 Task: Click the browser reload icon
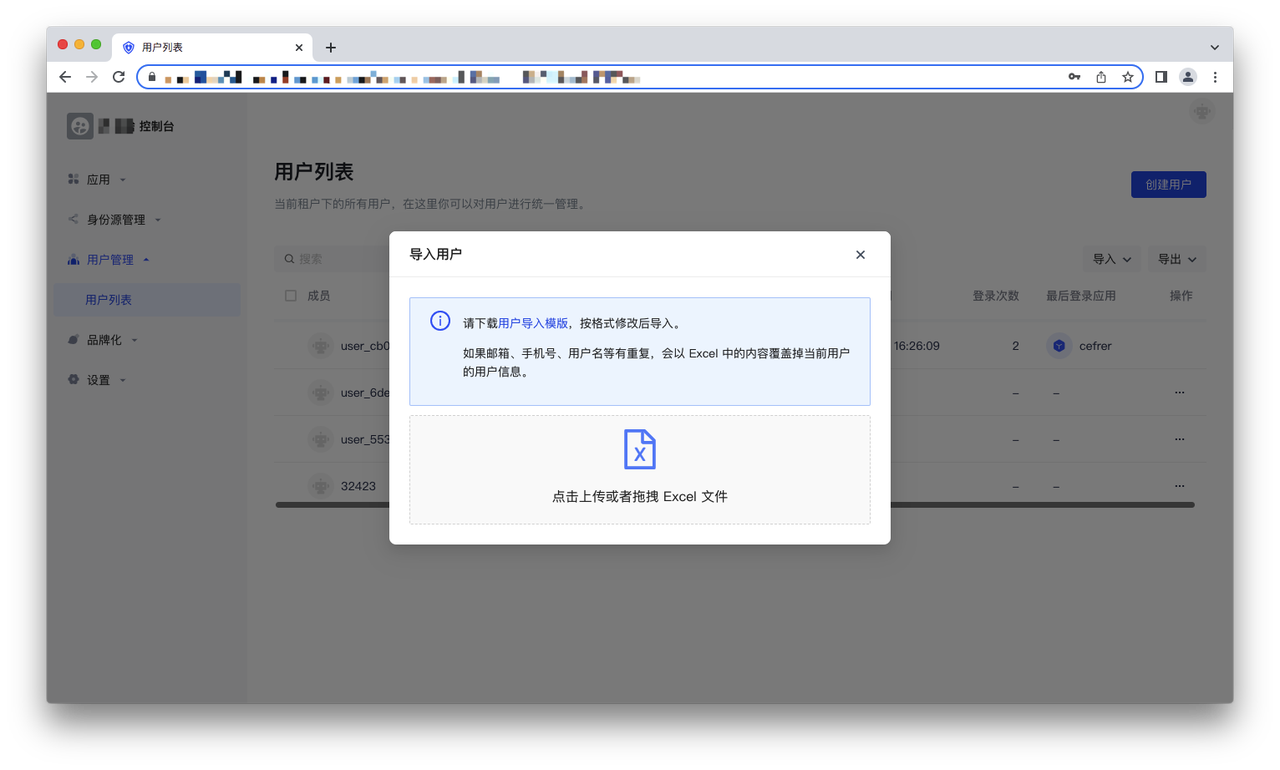click(119, 77)
